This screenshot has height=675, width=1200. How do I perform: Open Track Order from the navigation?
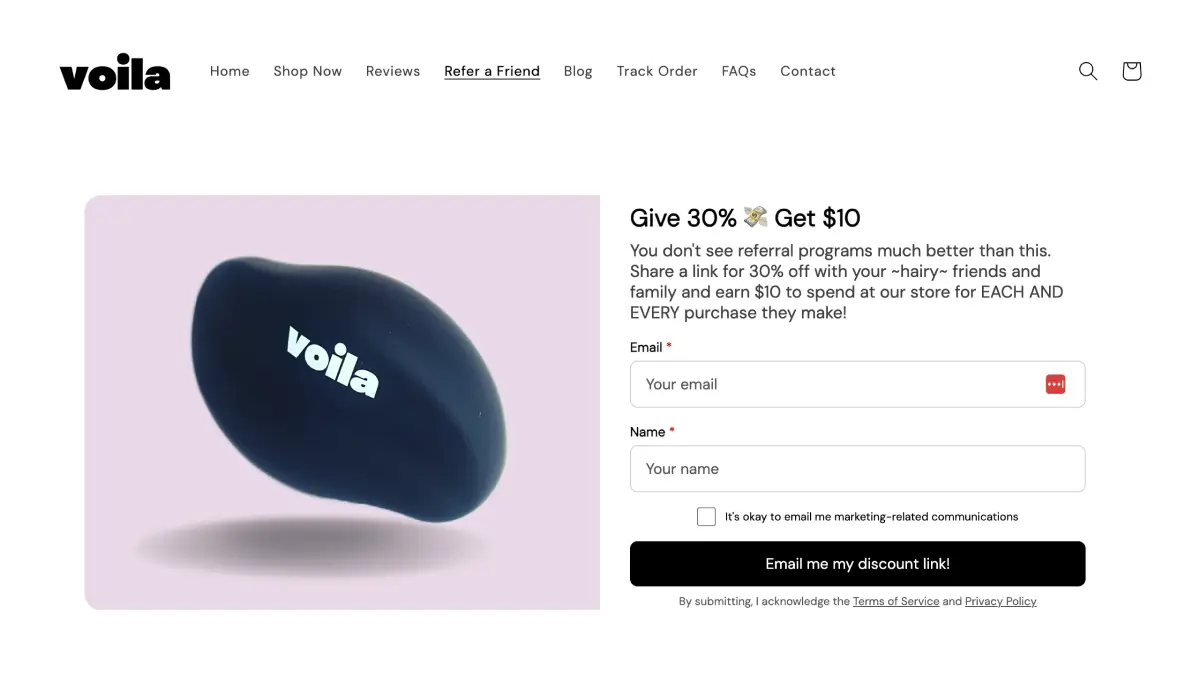tap(657, 71)
